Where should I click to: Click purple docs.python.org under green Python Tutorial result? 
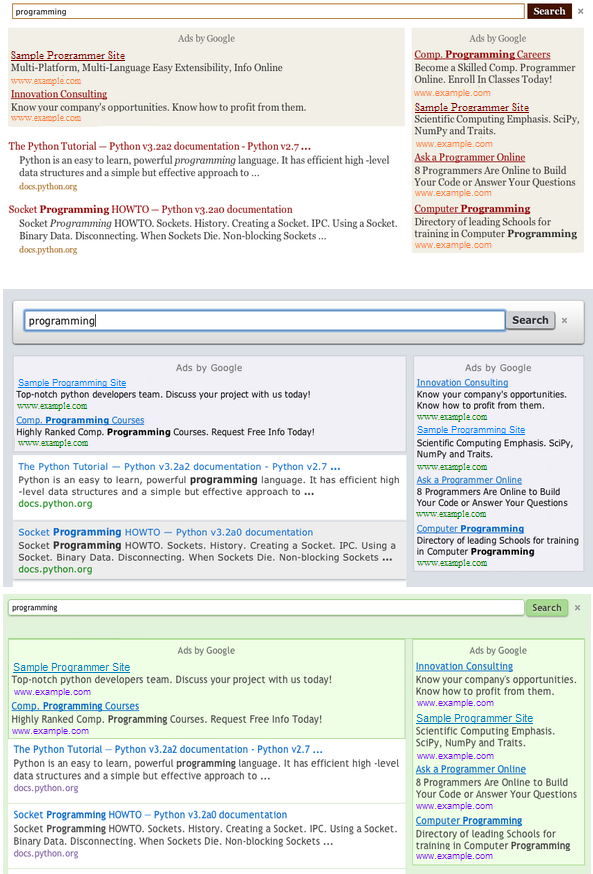click(46, 788)
